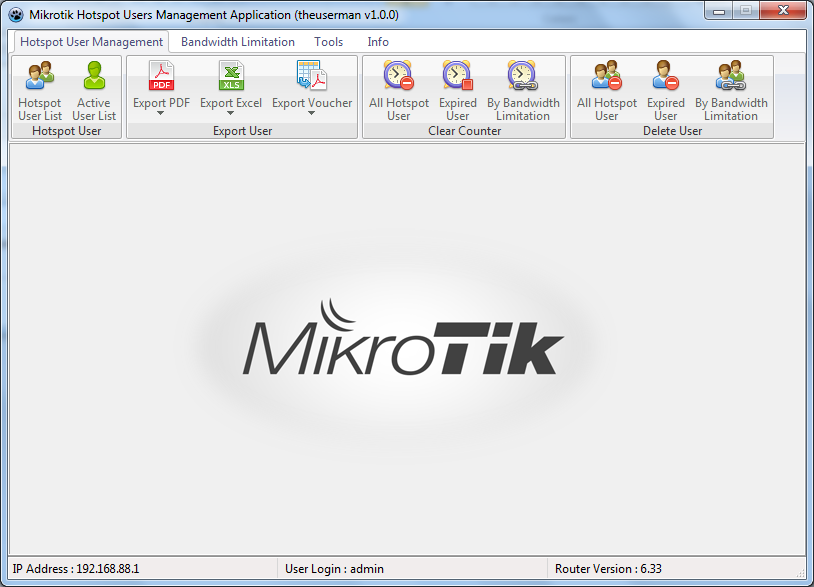Clear counter for All Hotspot User
Image resolution: width=814 pixels, height=587 pixels.
399,90
